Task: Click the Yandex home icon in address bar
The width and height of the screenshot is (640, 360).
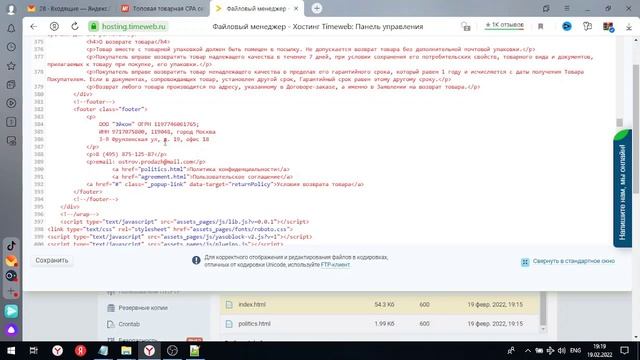Action: (x=54, y=27)
